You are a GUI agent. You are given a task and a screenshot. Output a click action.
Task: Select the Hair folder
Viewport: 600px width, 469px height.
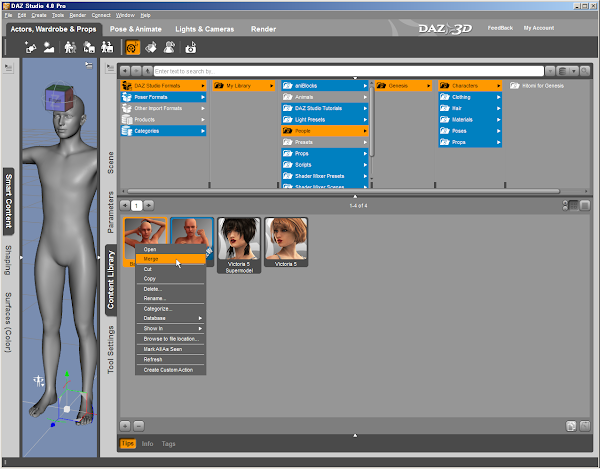pos(470,108)
